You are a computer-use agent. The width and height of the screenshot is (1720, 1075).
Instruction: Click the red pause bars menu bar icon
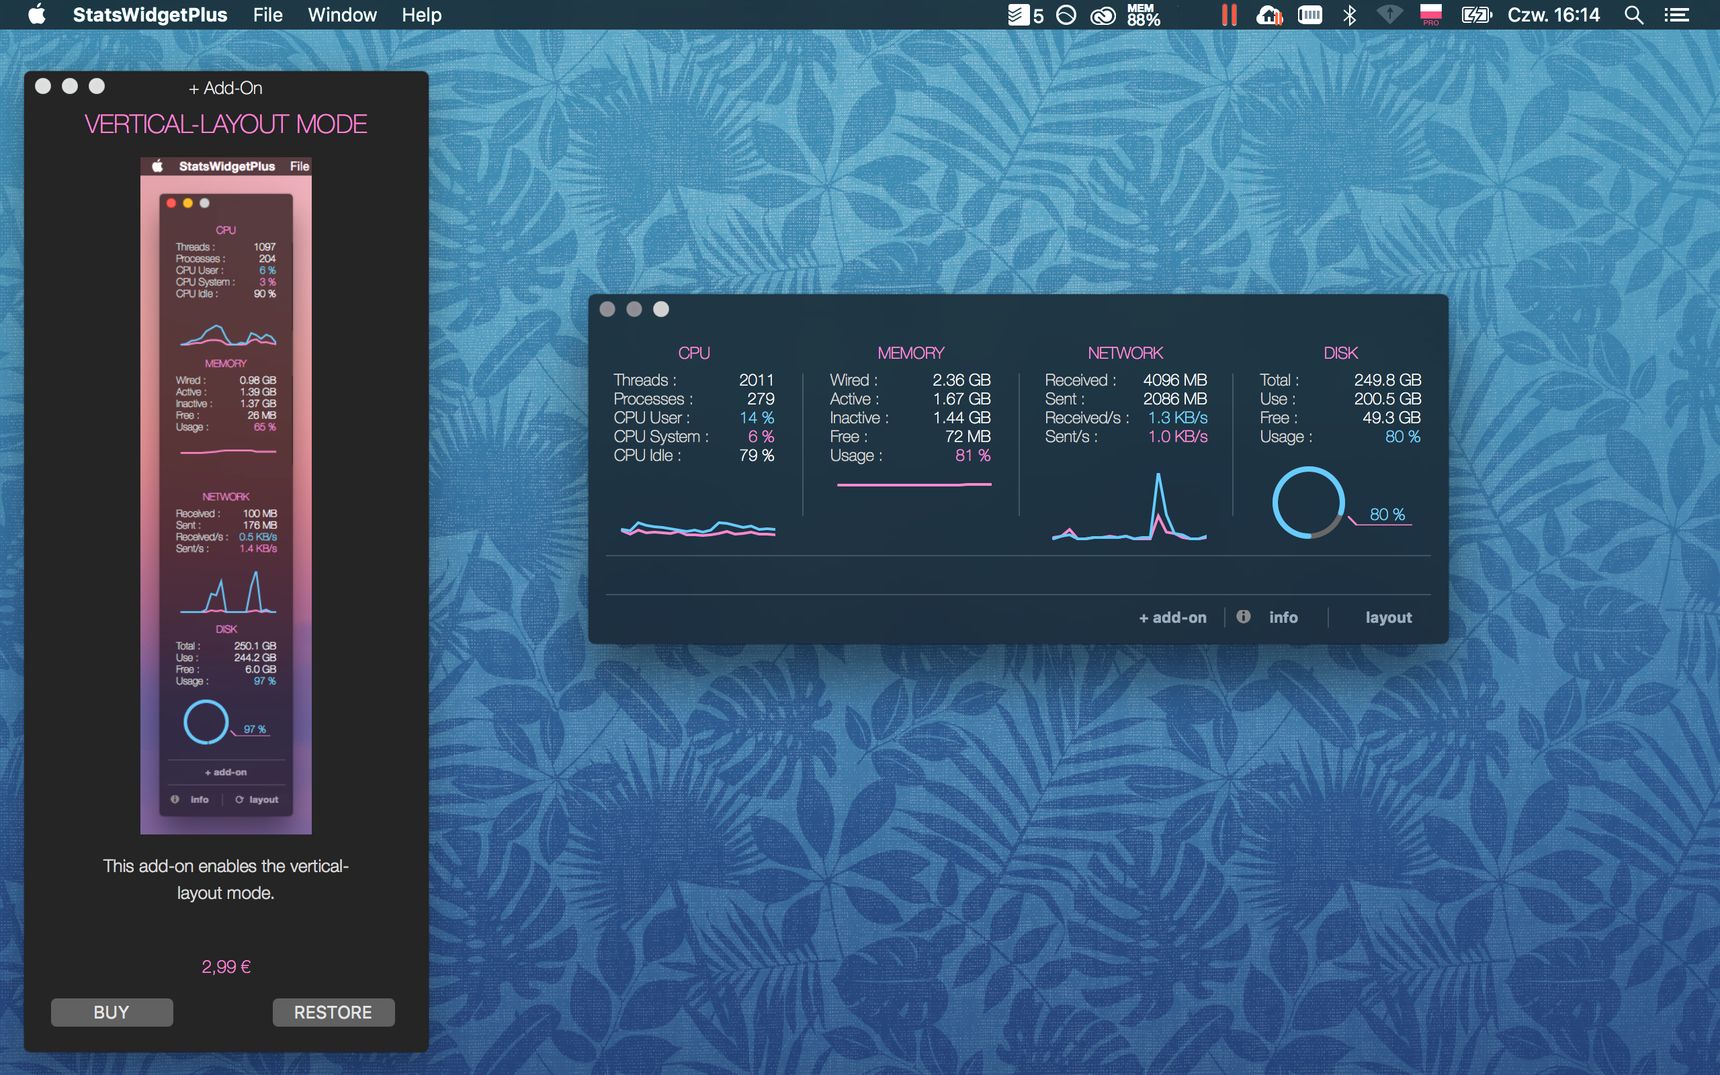pos(1229,14)
